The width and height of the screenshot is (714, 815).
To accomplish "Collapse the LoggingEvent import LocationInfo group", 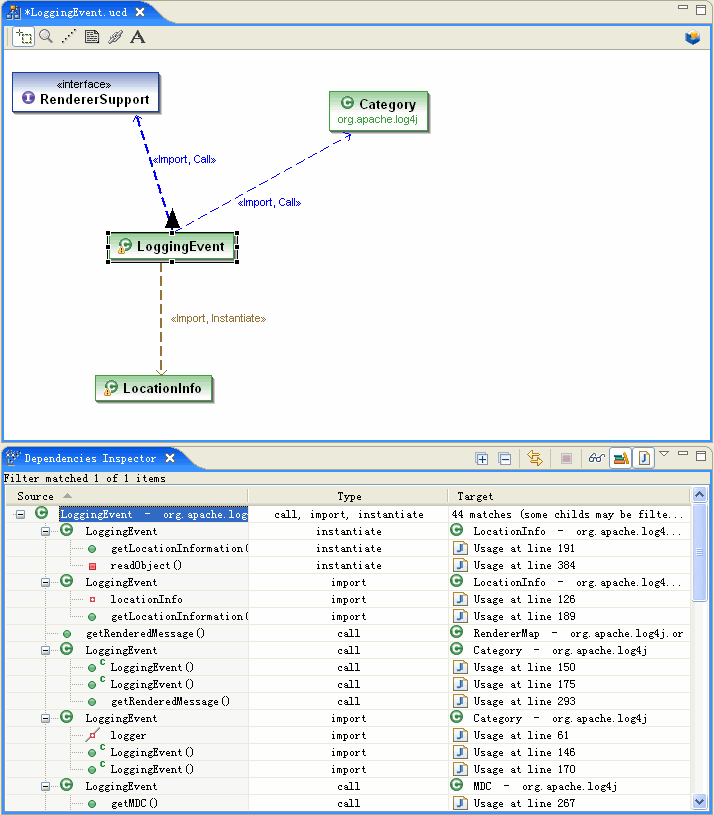I will 46,583.
